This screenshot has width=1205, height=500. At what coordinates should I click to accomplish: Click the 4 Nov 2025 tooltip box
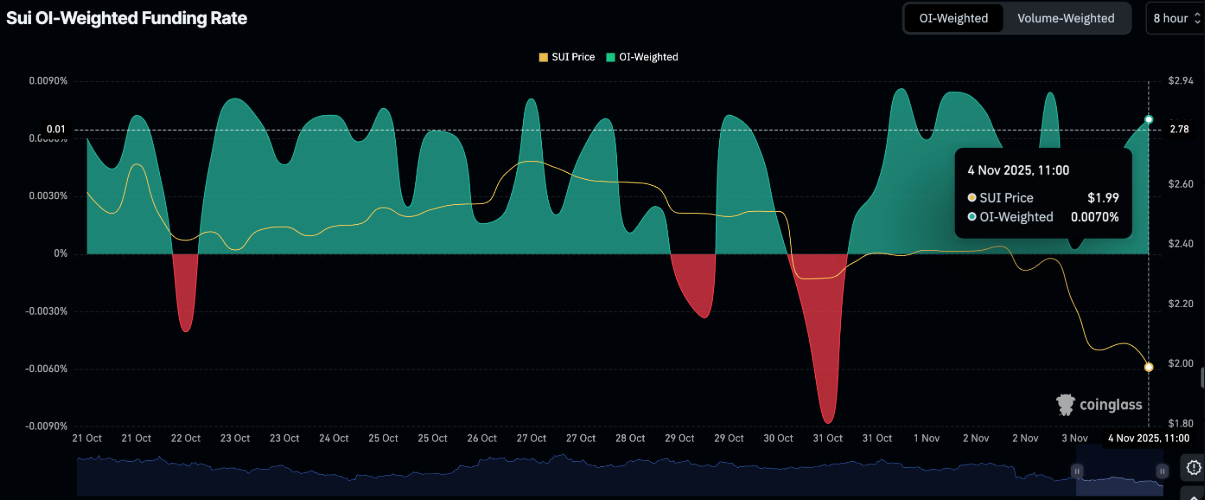click(x=1043, y=193)
